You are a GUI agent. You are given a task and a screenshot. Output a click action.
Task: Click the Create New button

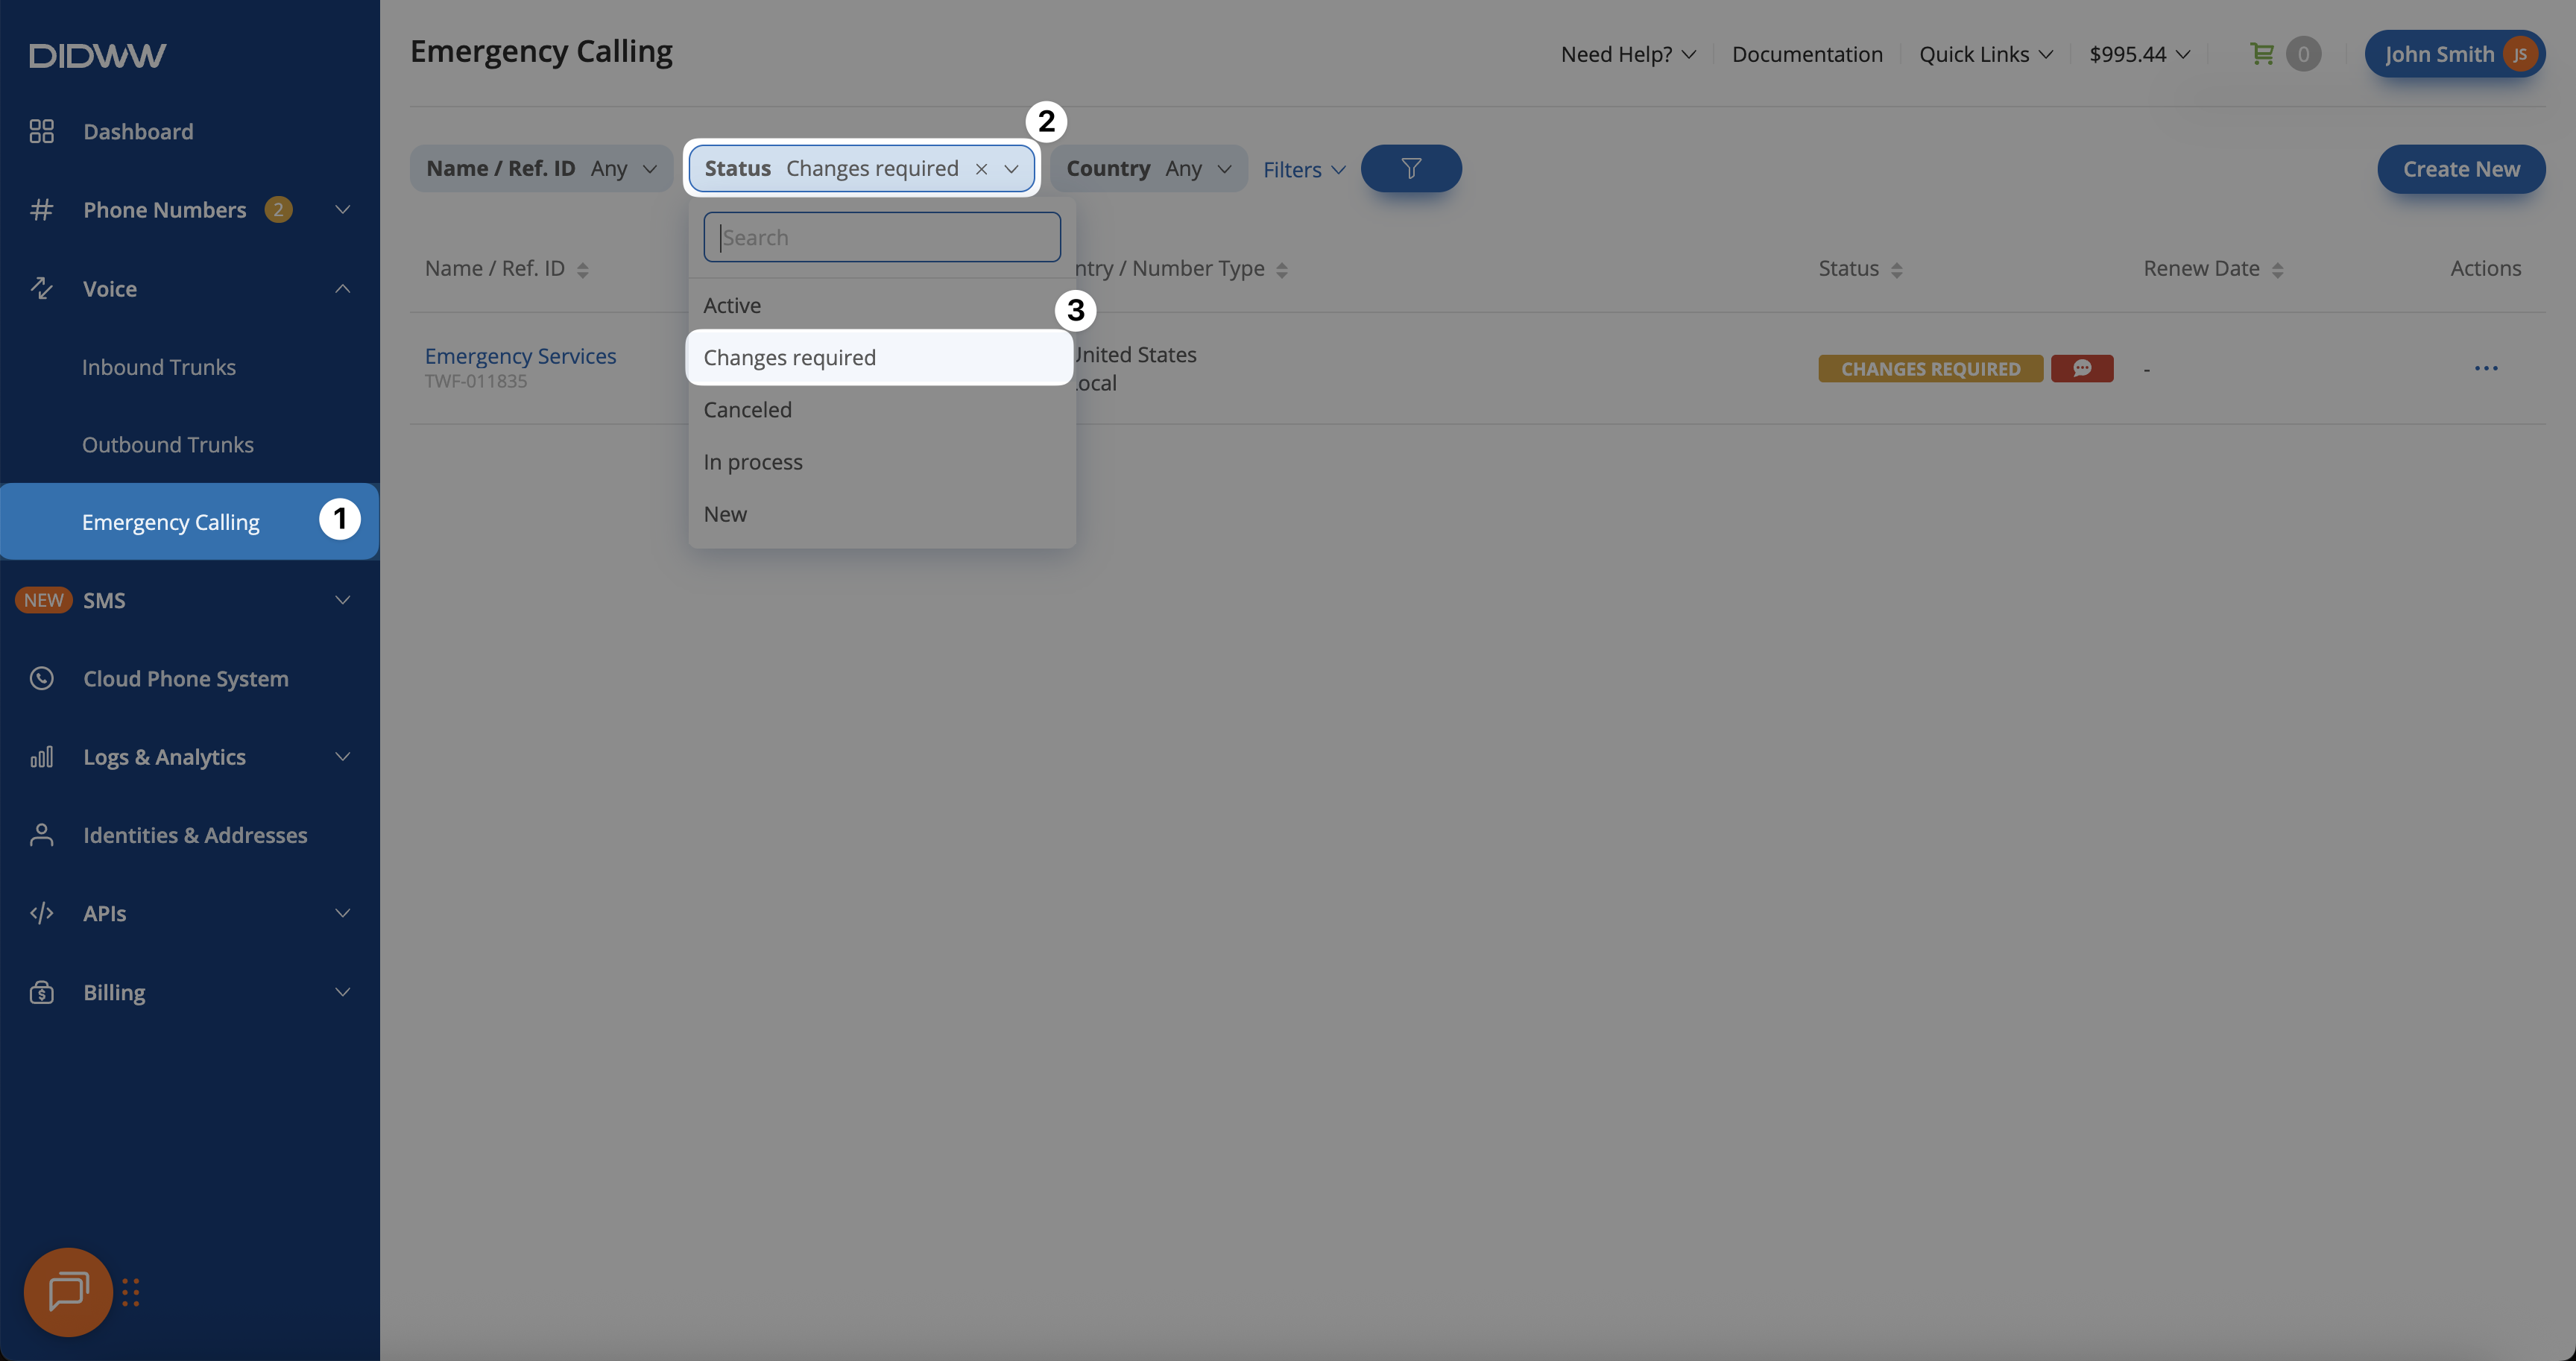pyautogui.click(x=2460, y=169)
